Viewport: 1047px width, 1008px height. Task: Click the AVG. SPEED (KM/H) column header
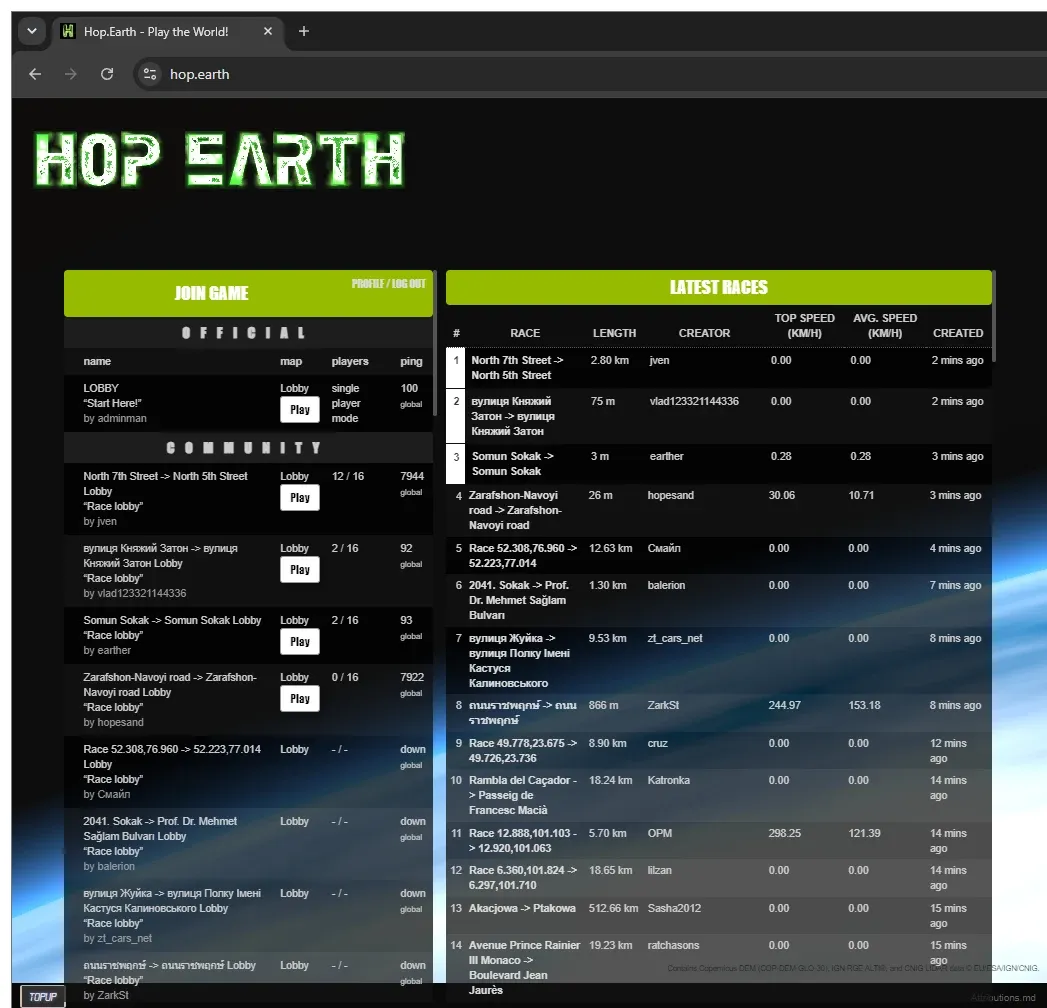tap(885, 326)
